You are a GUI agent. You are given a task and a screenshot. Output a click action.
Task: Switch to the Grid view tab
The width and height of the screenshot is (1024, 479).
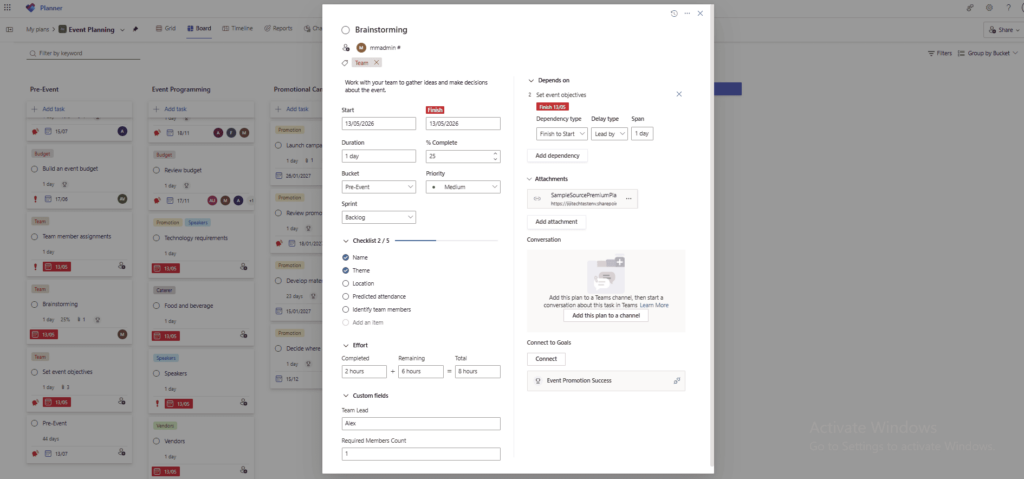tap(166, 29)
